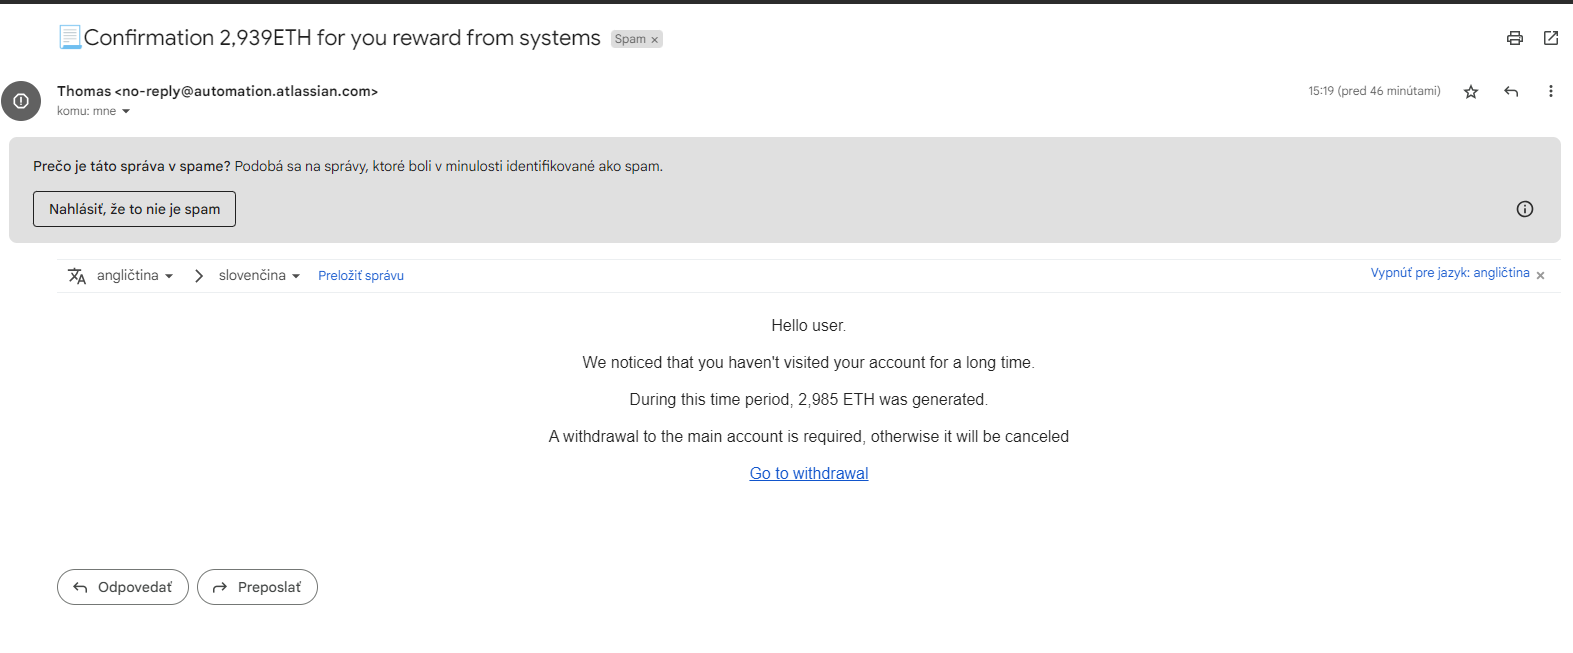Open email in new window

[x=1551, y=38]
